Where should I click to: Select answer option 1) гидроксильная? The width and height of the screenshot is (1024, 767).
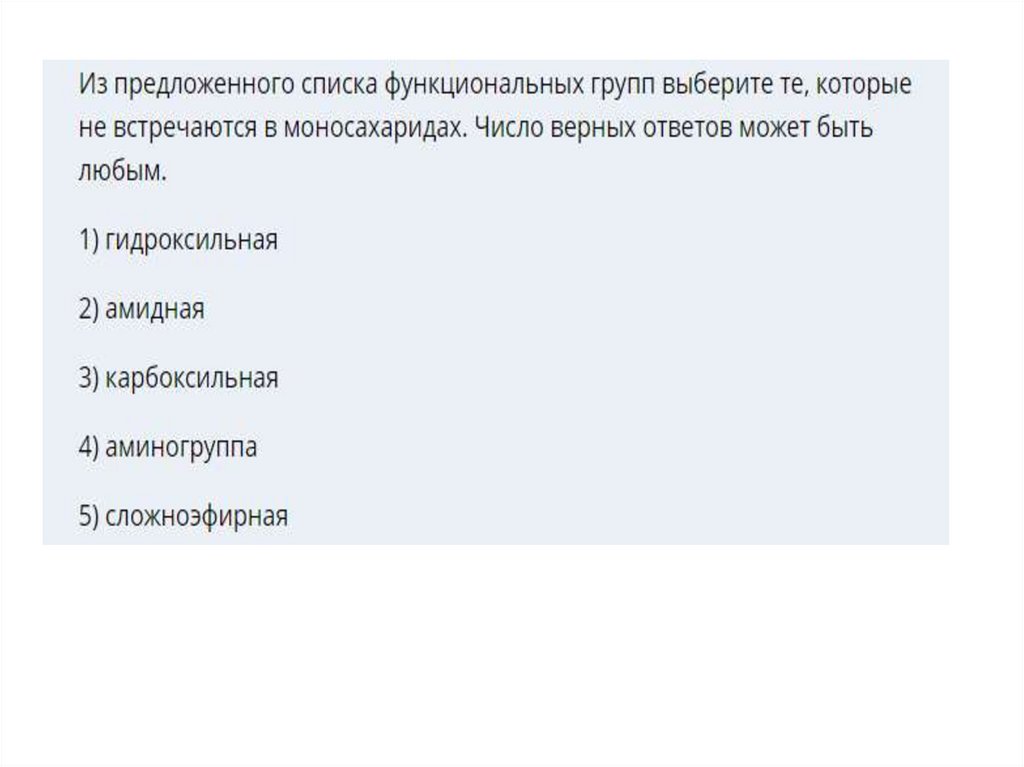click(x=178, y=241)
